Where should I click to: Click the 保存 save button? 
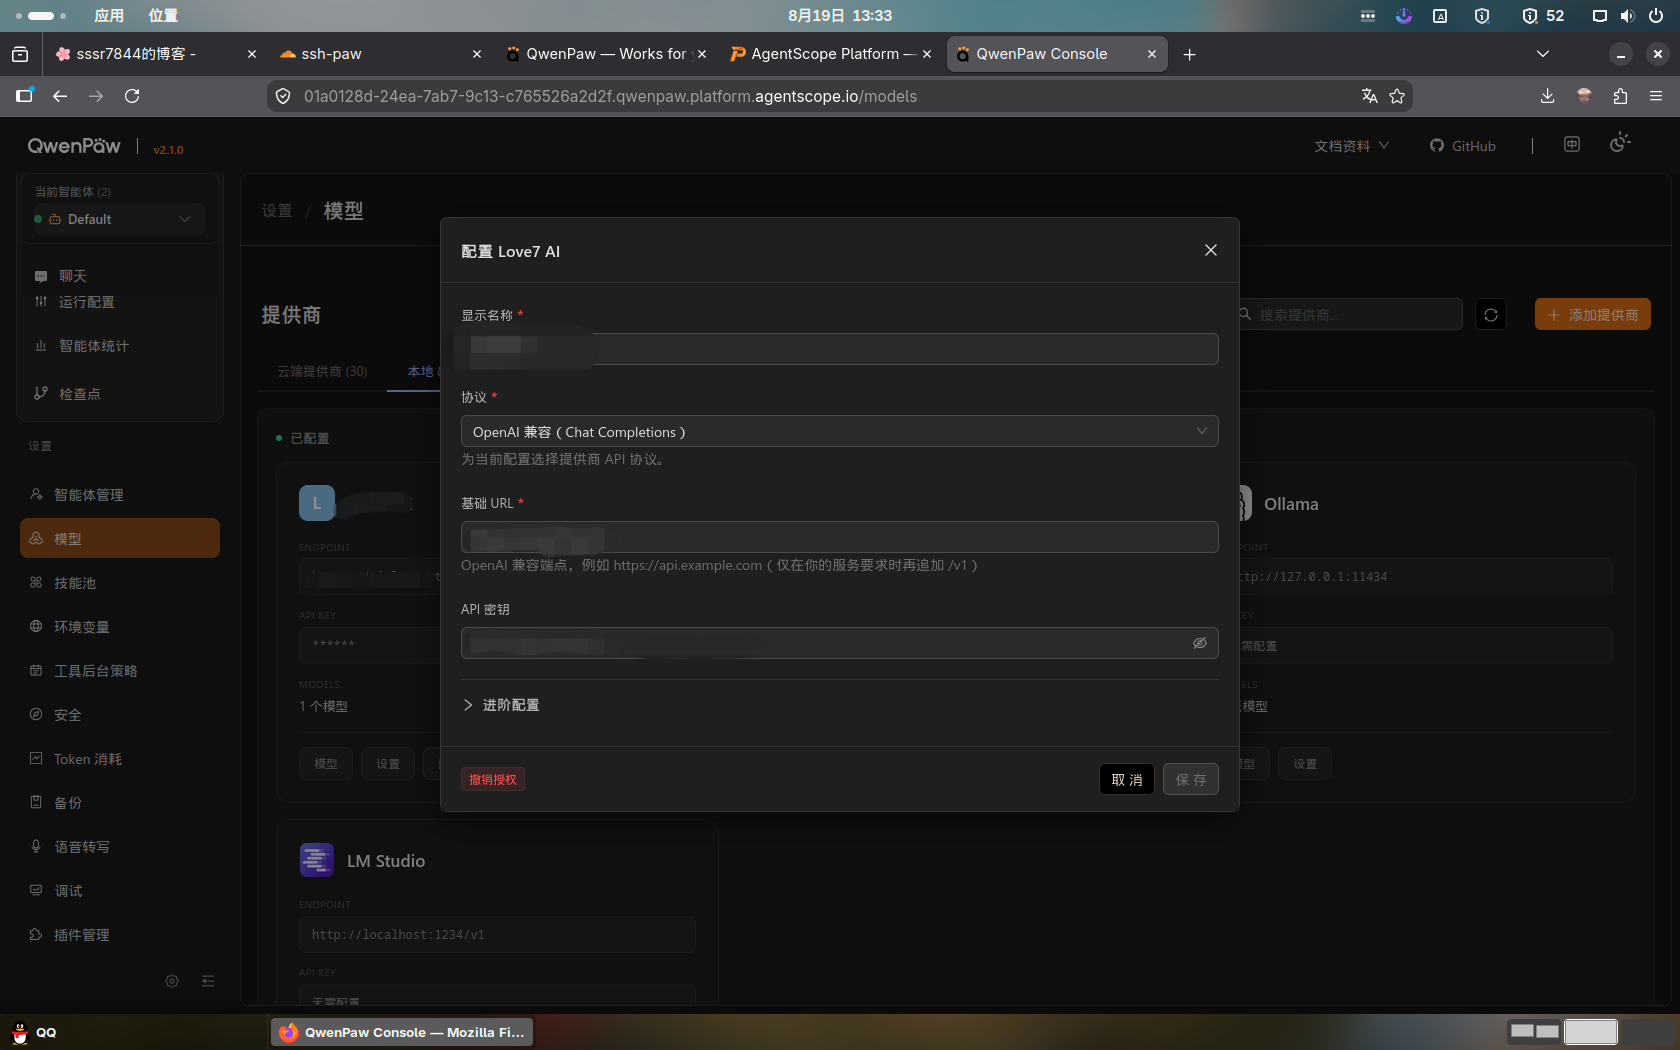click(1191, 779)
